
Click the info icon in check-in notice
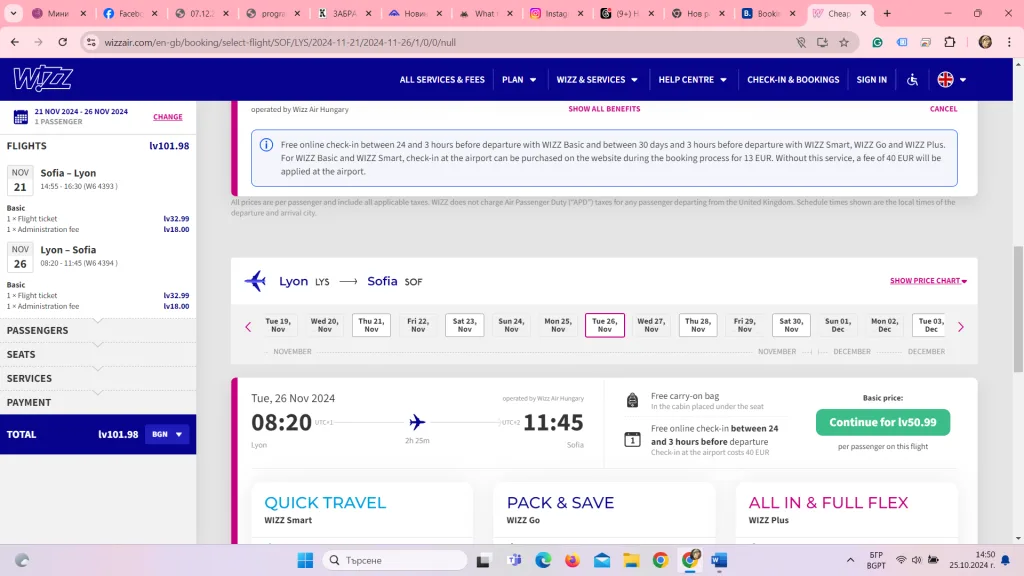[266, 145]
